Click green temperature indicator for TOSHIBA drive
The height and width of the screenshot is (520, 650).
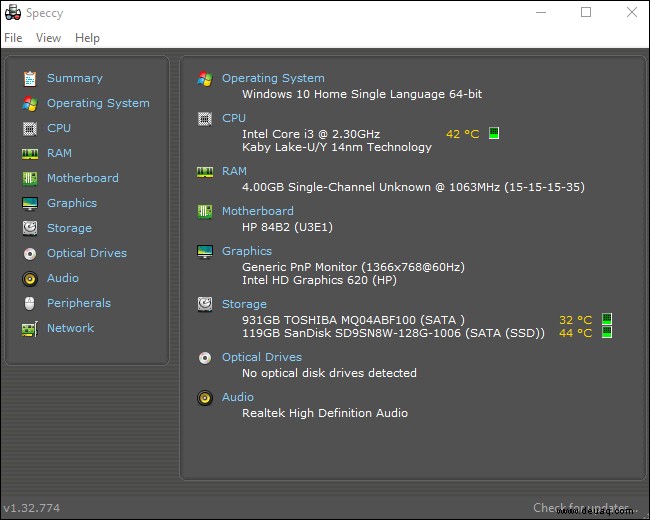[x=607, y=319]
